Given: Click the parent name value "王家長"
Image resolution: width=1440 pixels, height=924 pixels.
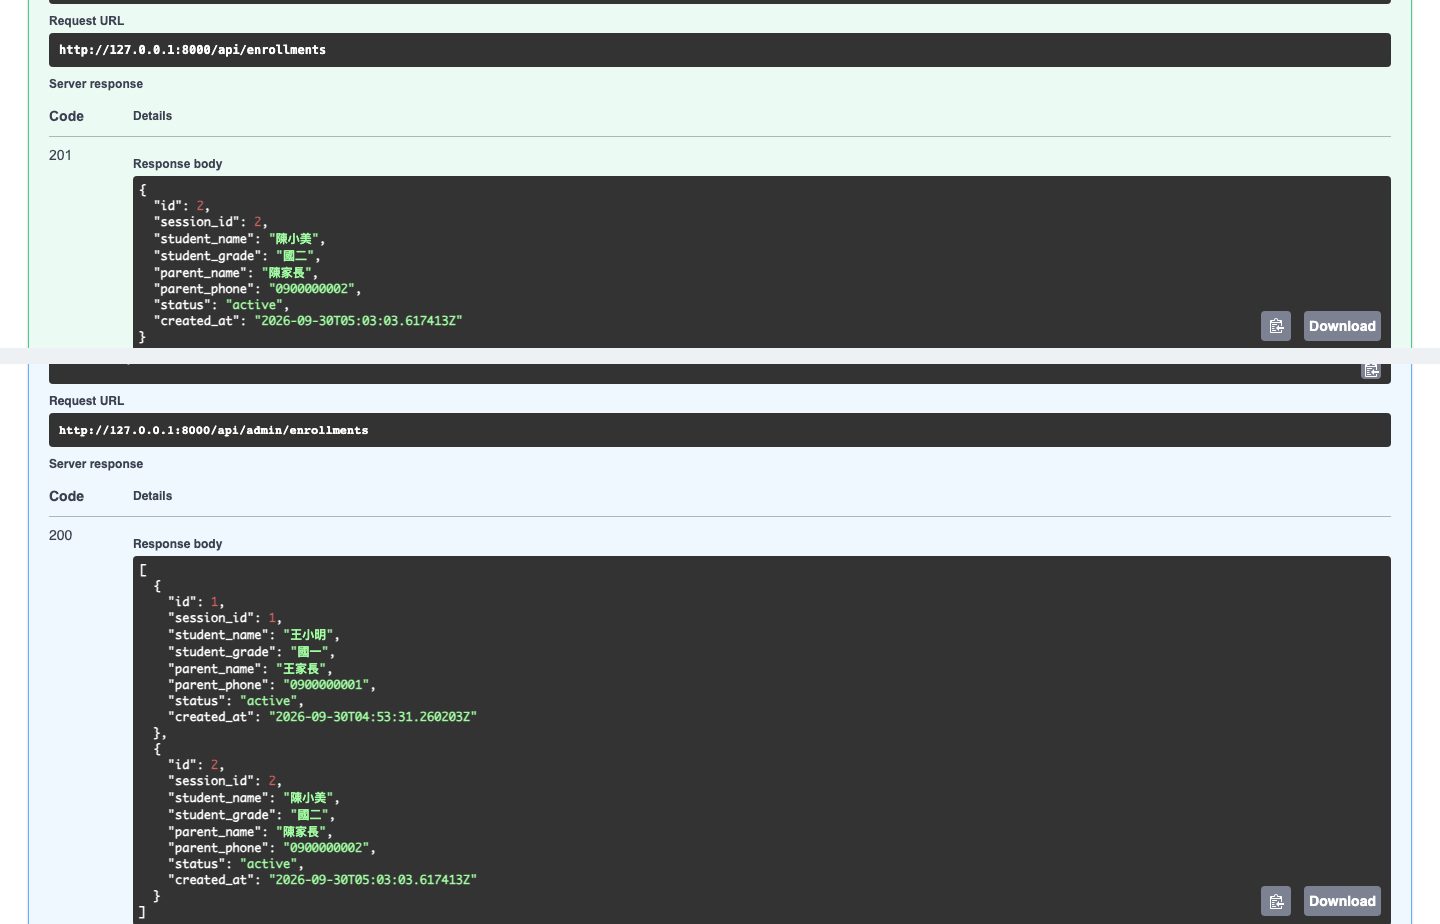Looking at the screenshot, I should pyautogui.click(x=301, y=669).
